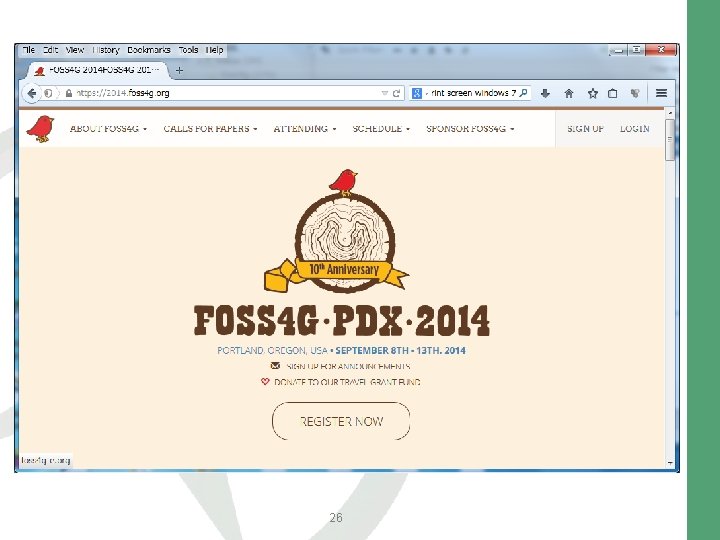Open a new tab with the plus button
This screenshot has width=720, height=540.
180,70
